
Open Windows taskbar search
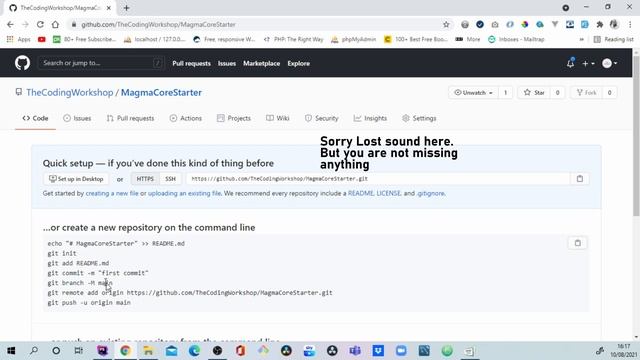pyautogui.click(x=34, y=351)
